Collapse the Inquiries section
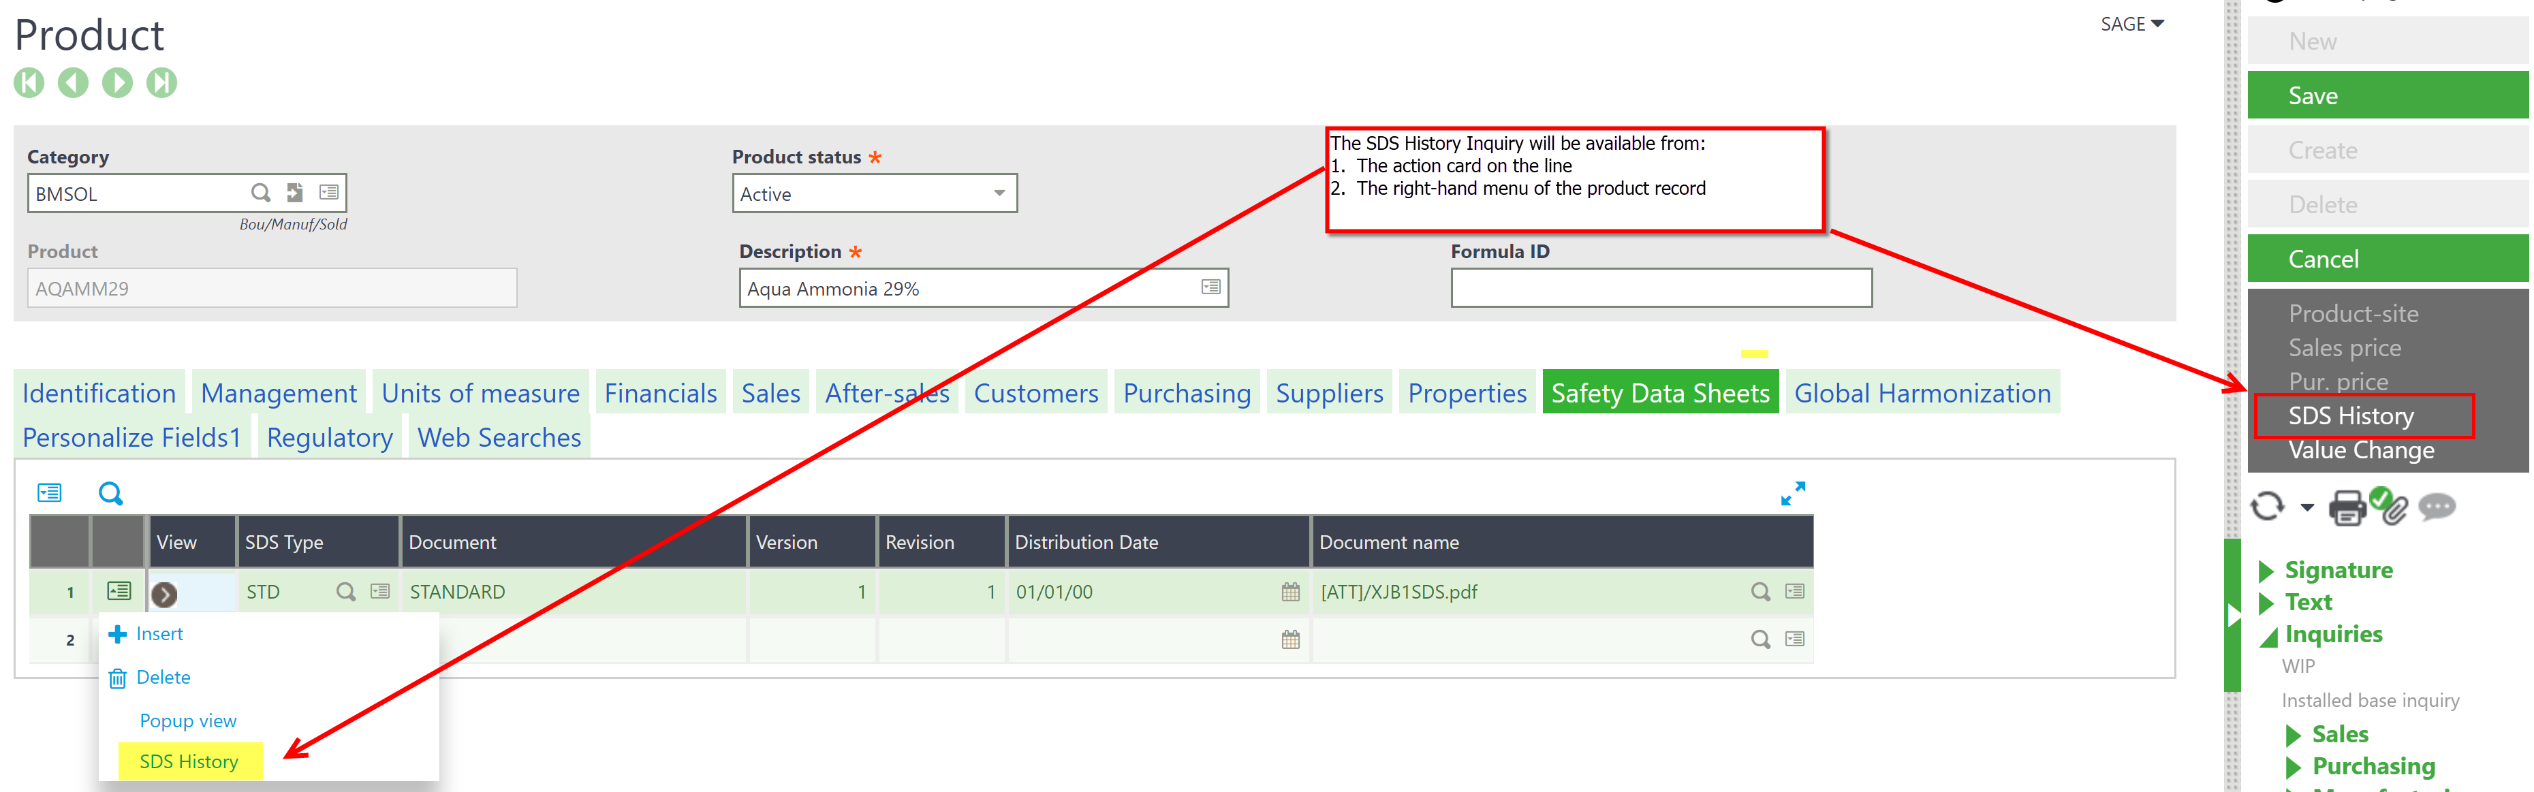Viewport: 2534px width, 792px height. point(2268,636)
